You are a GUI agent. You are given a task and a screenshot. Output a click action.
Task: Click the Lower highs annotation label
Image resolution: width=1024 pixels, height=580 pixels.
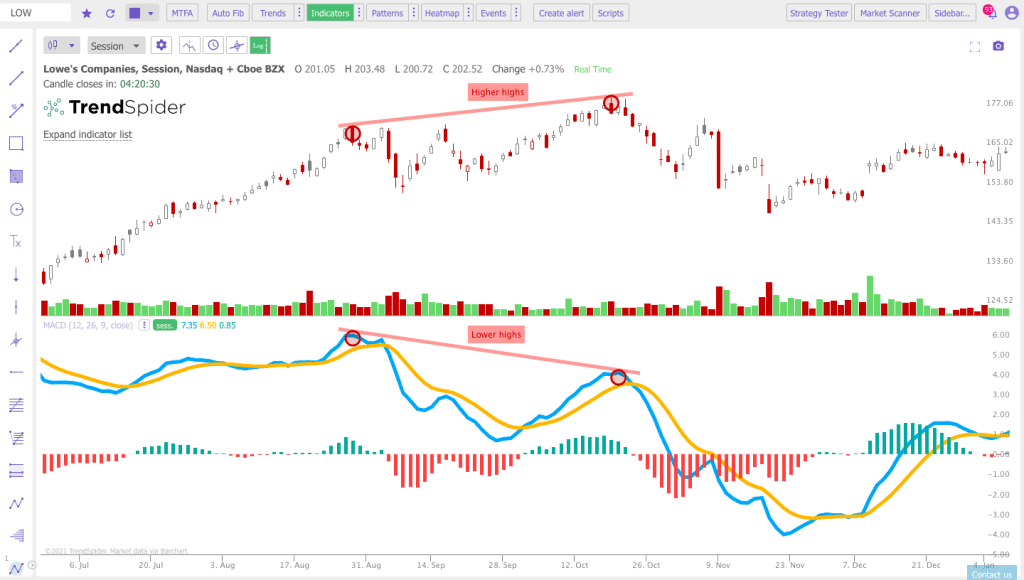point(496,334)
